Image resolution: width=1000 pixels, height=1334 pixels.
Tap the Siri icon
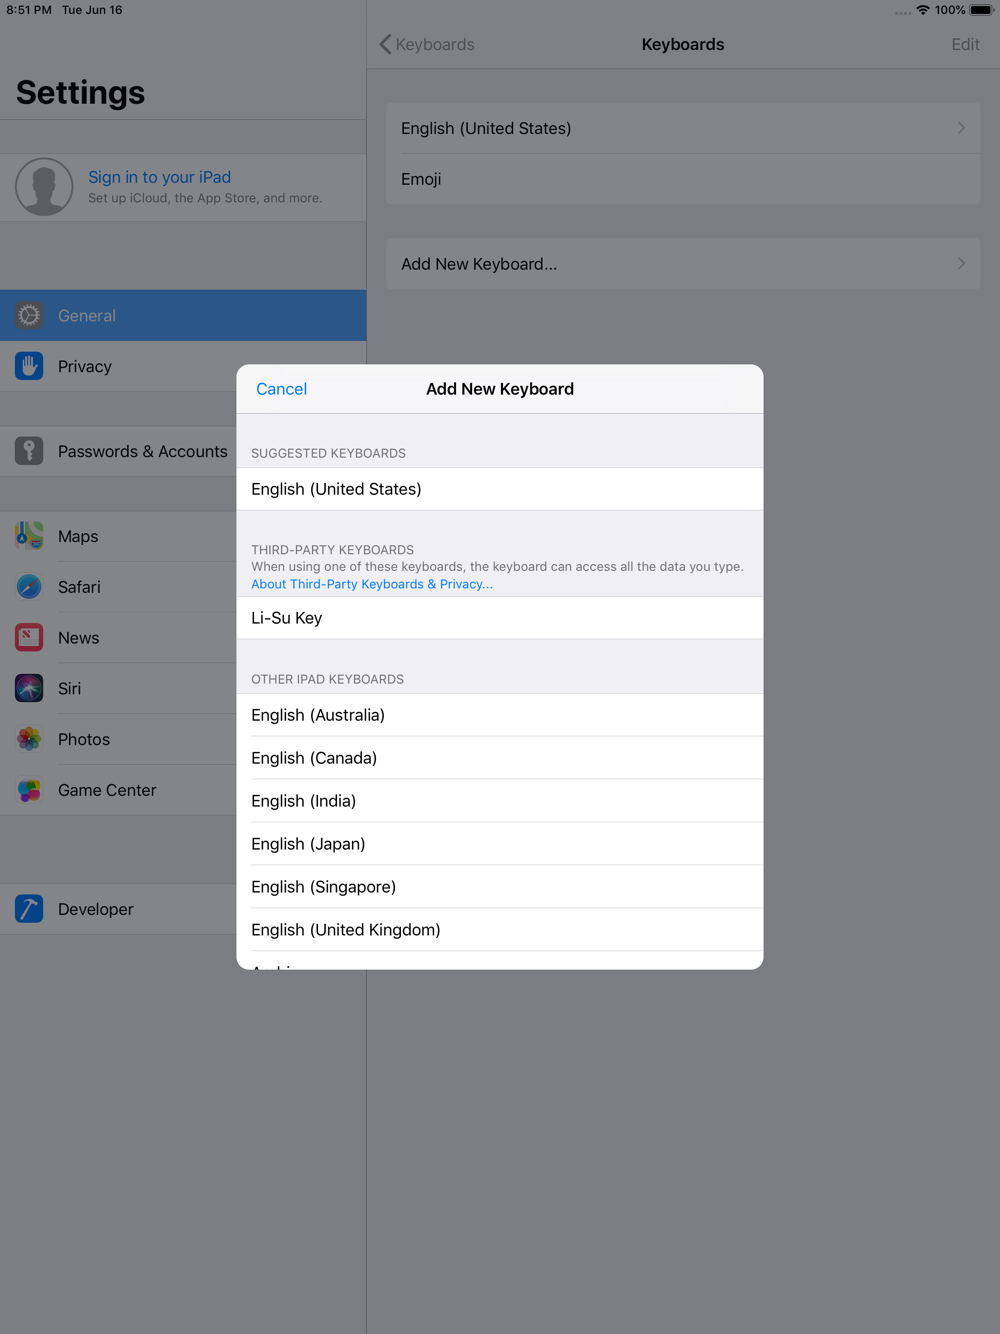point(29,688)
